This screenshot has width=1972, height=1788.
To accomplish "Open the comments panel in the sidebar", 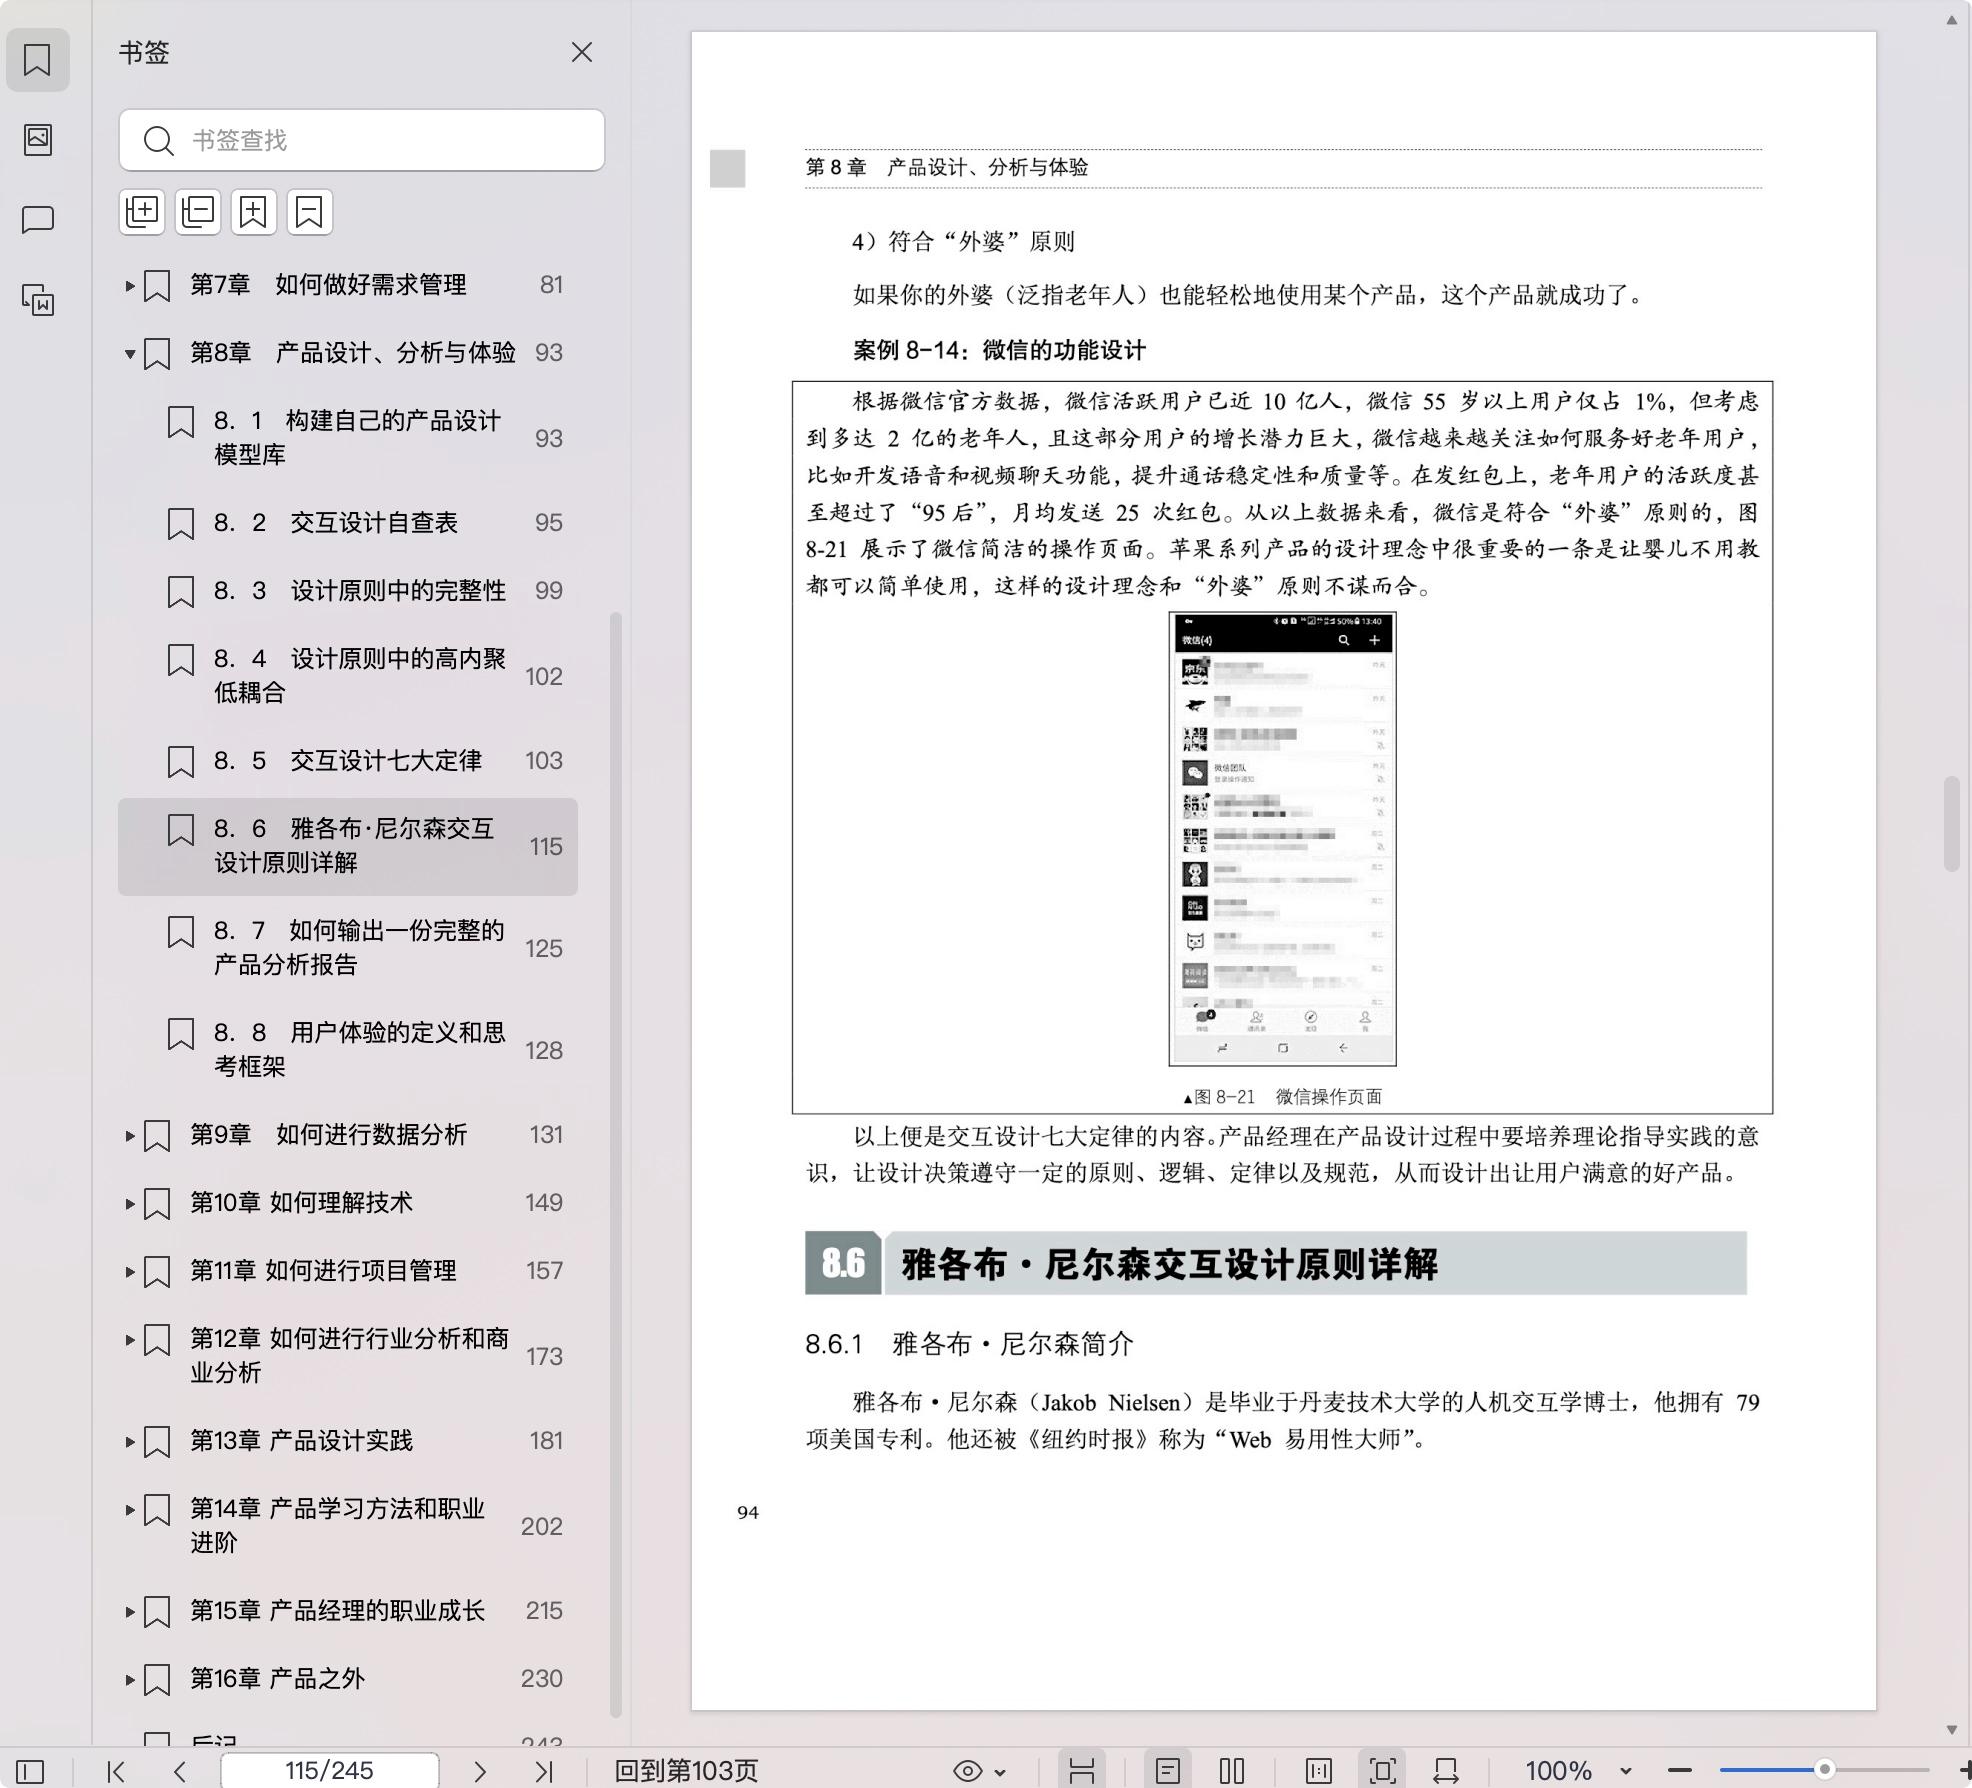I will [37, 219].
